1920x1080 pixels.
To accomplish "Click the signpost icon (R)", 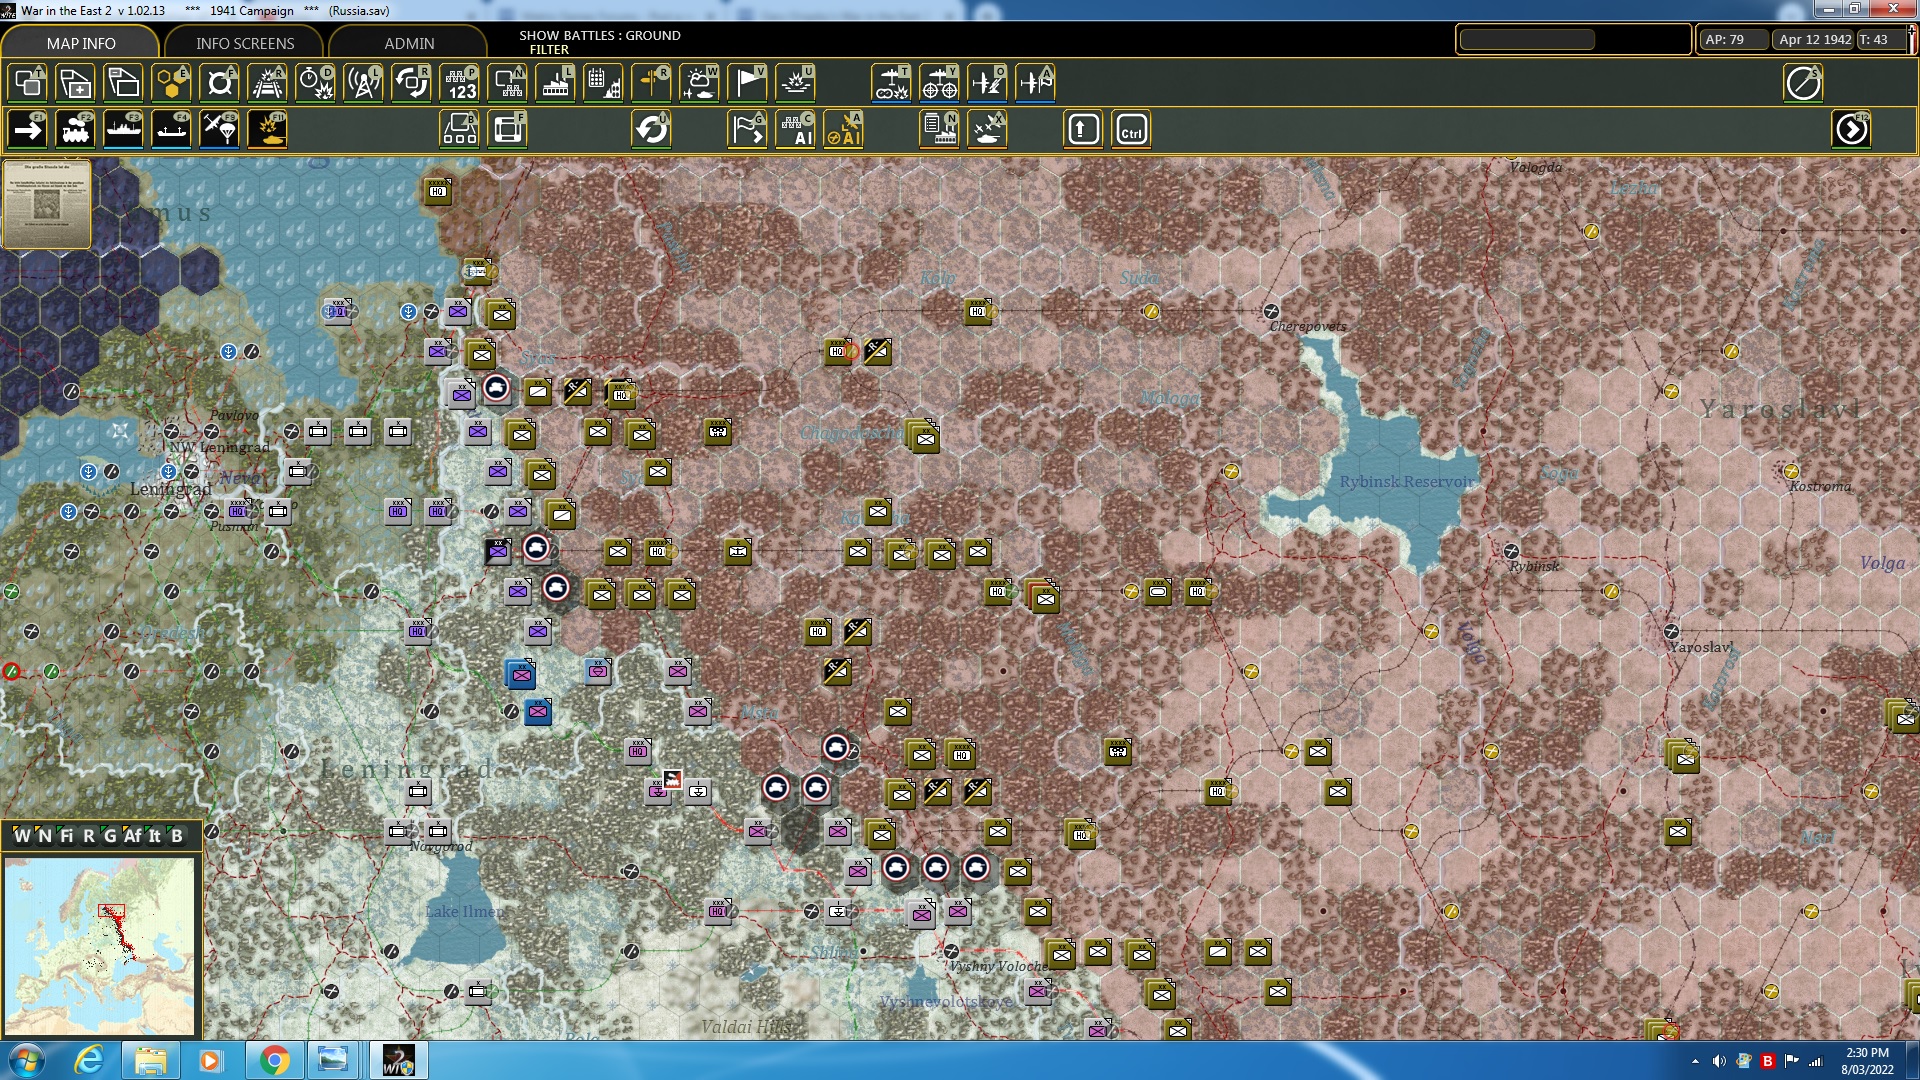I will click(x=651, y=83).
